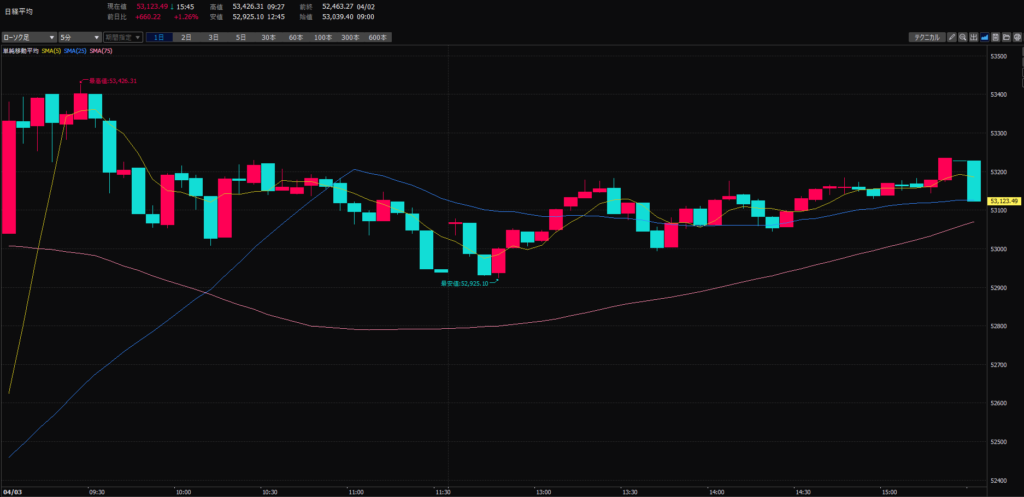Viewport: 1024px width, 497px height.
Task: Click the color palette icon
Action: (x=1018, y=37)
